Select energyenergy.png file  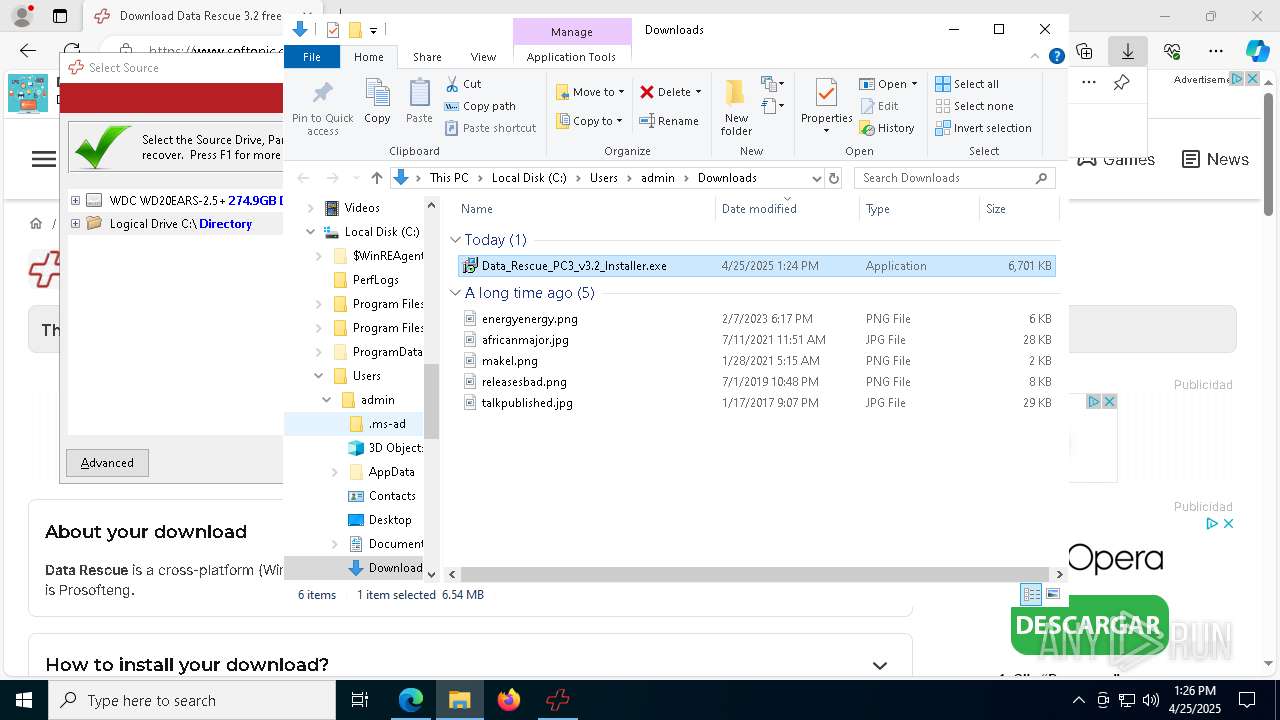[757, 319]
